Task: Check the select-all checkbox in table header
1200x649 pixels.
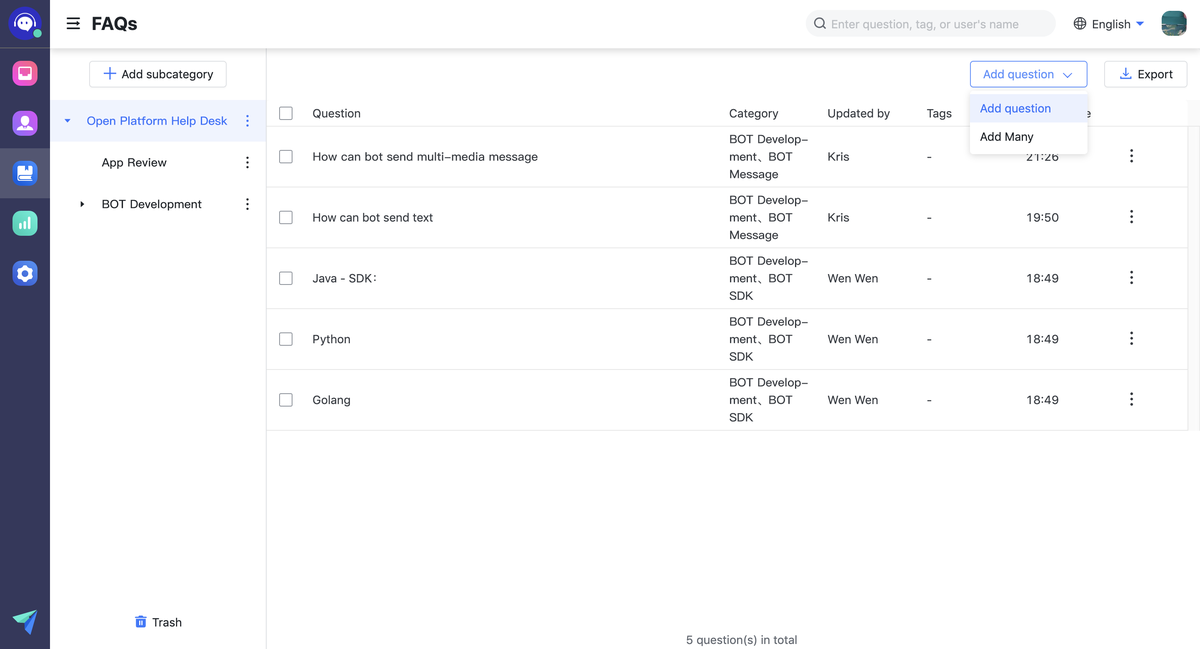Action: click(286, 113)
